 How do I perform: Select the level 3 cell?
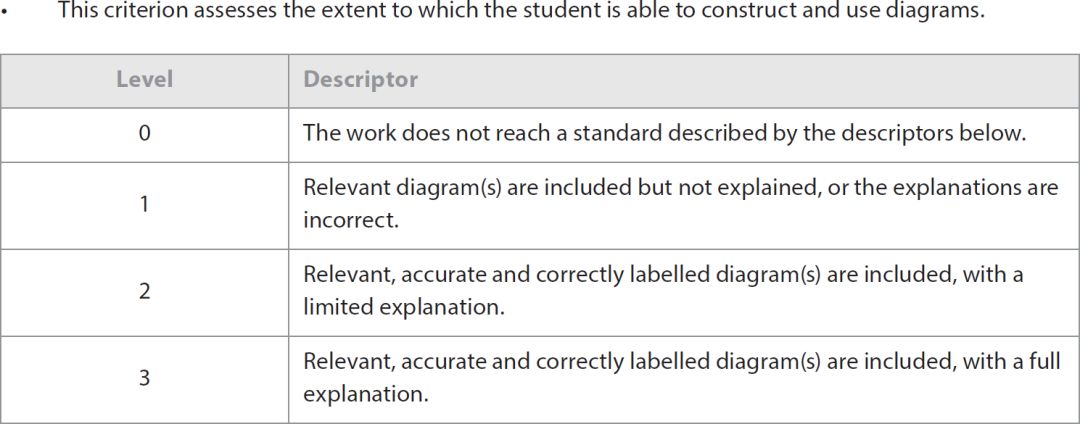click(x=144, y=379)
